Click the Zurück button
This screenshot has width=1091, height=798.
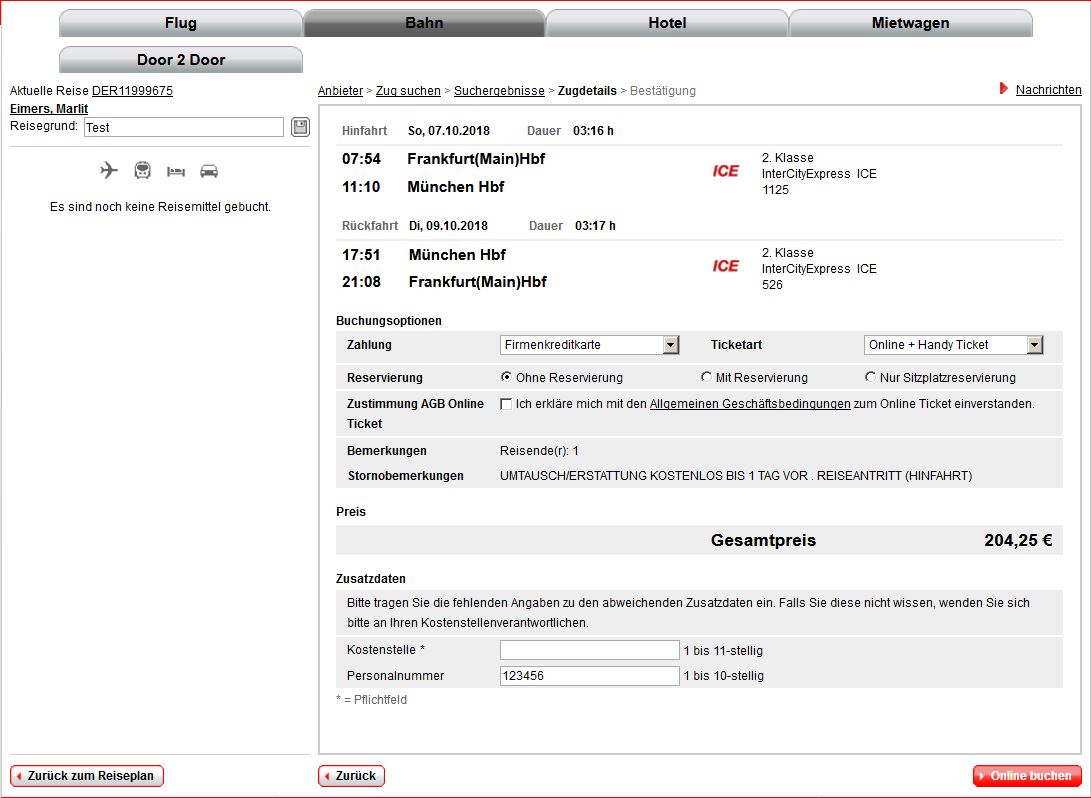351,776
